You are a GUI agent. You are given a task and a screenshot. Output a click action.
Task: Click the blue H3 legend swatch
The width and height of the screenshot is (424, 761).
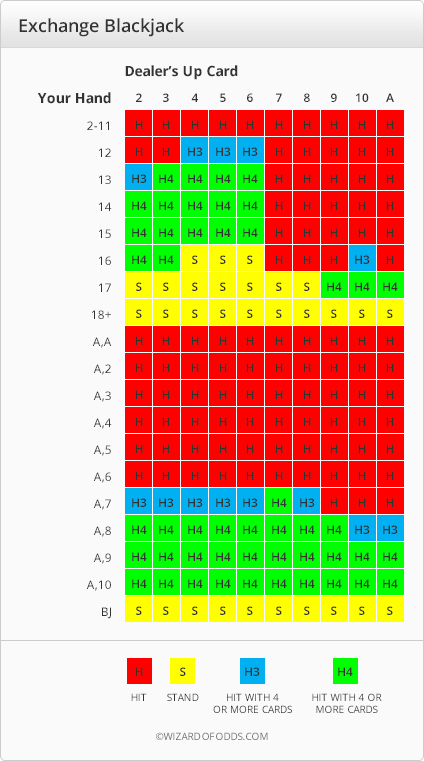coord(252,671)
